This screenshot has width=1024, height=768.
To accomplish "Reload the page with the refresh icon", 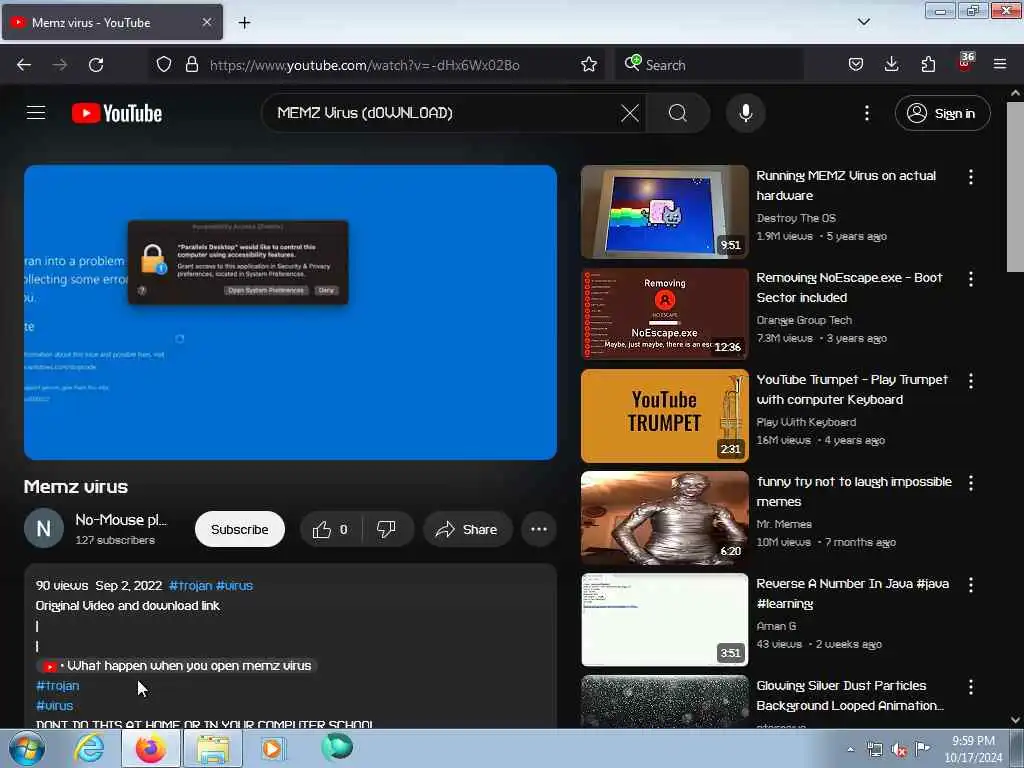I will tap(96, 65).
